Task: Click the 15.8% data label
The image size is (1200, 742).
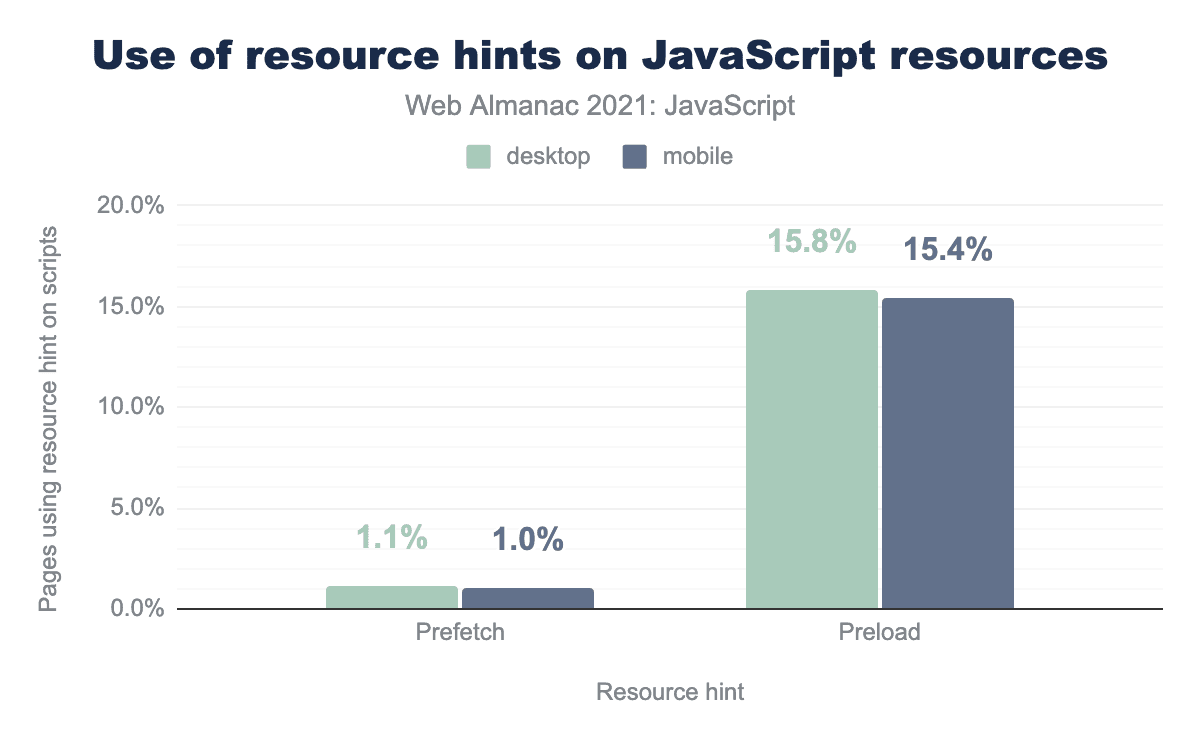Action: point(812,241)
